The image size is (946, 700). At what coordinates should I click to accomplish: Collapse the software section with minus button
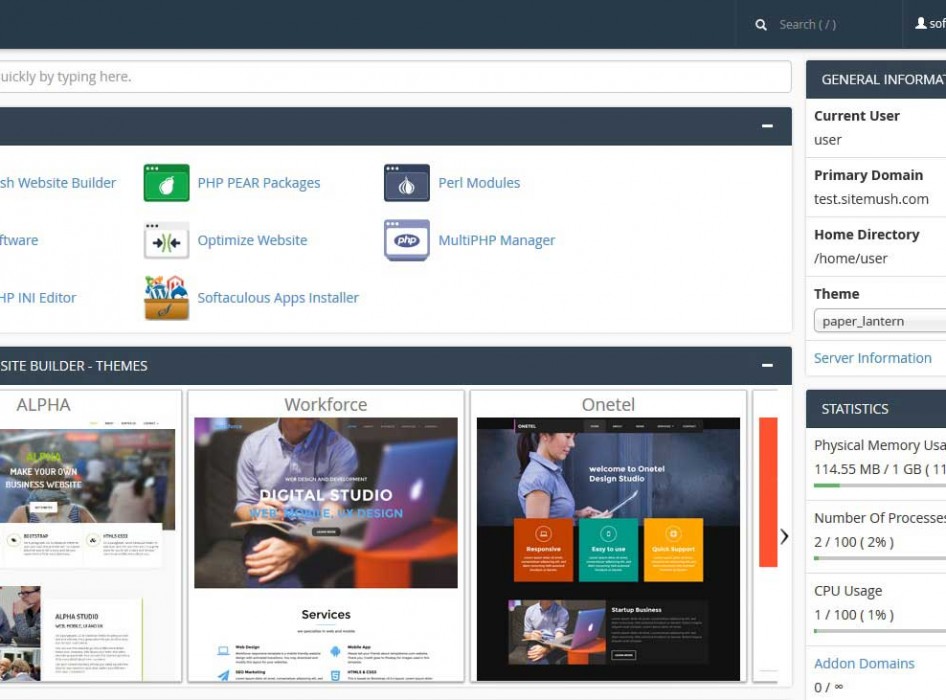[x=767, y=126]
